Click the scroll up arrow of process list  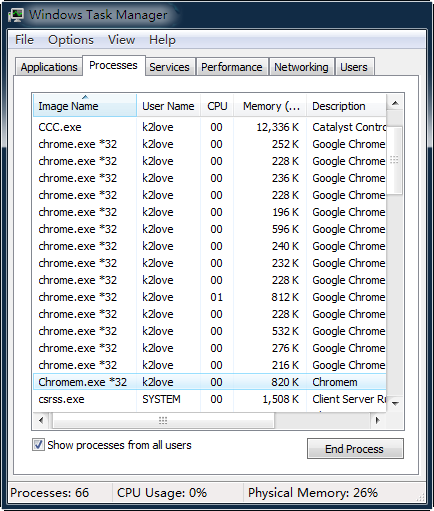(395, 103)
